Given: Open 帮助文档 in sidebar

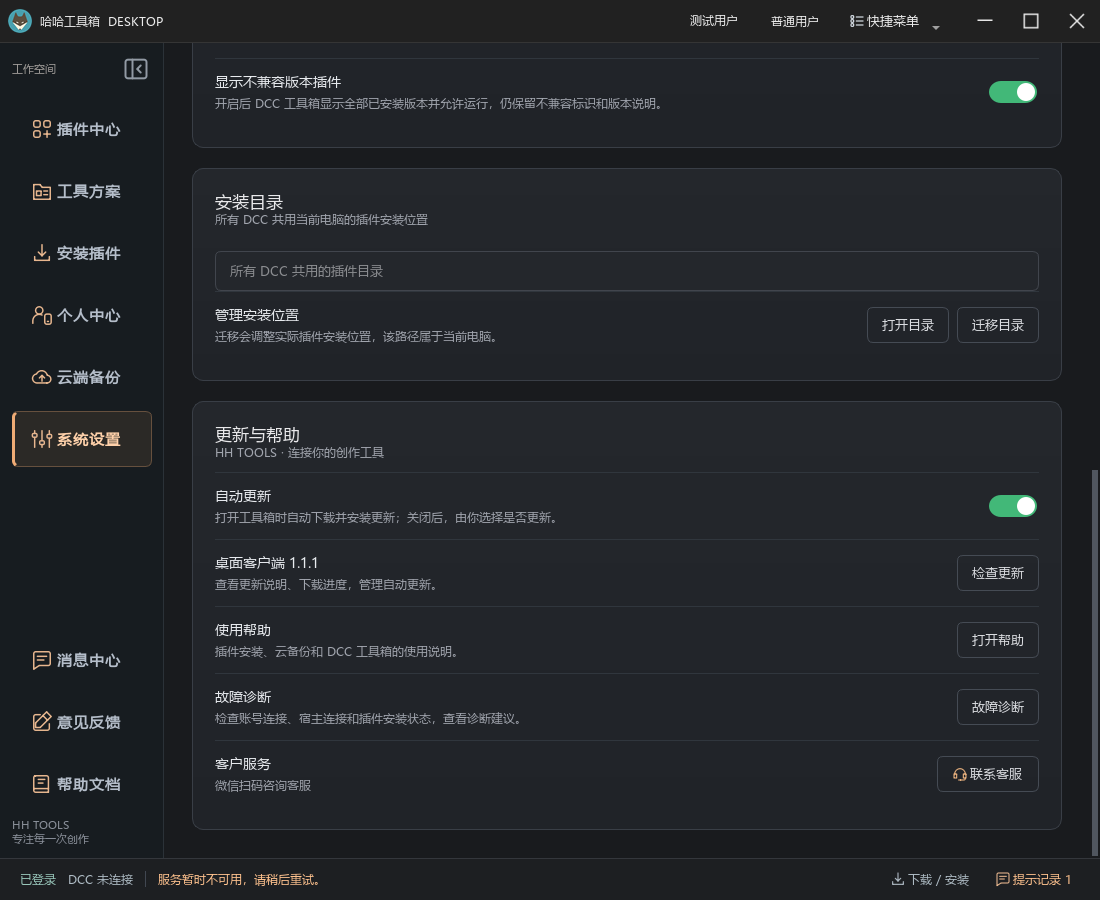Looking at the screenshot, I should click(81, 784).
